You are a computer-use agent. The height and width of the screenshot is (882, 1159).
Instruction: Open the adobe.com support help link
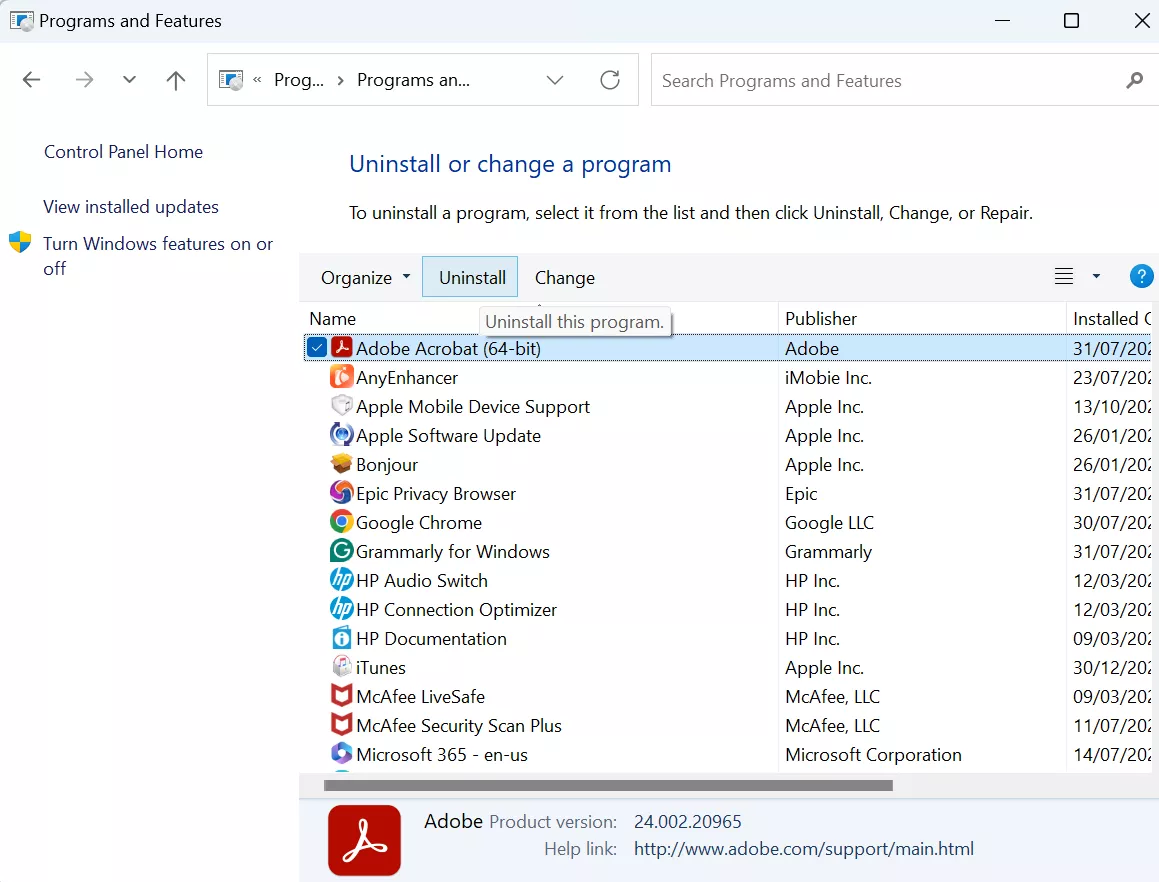803,848
